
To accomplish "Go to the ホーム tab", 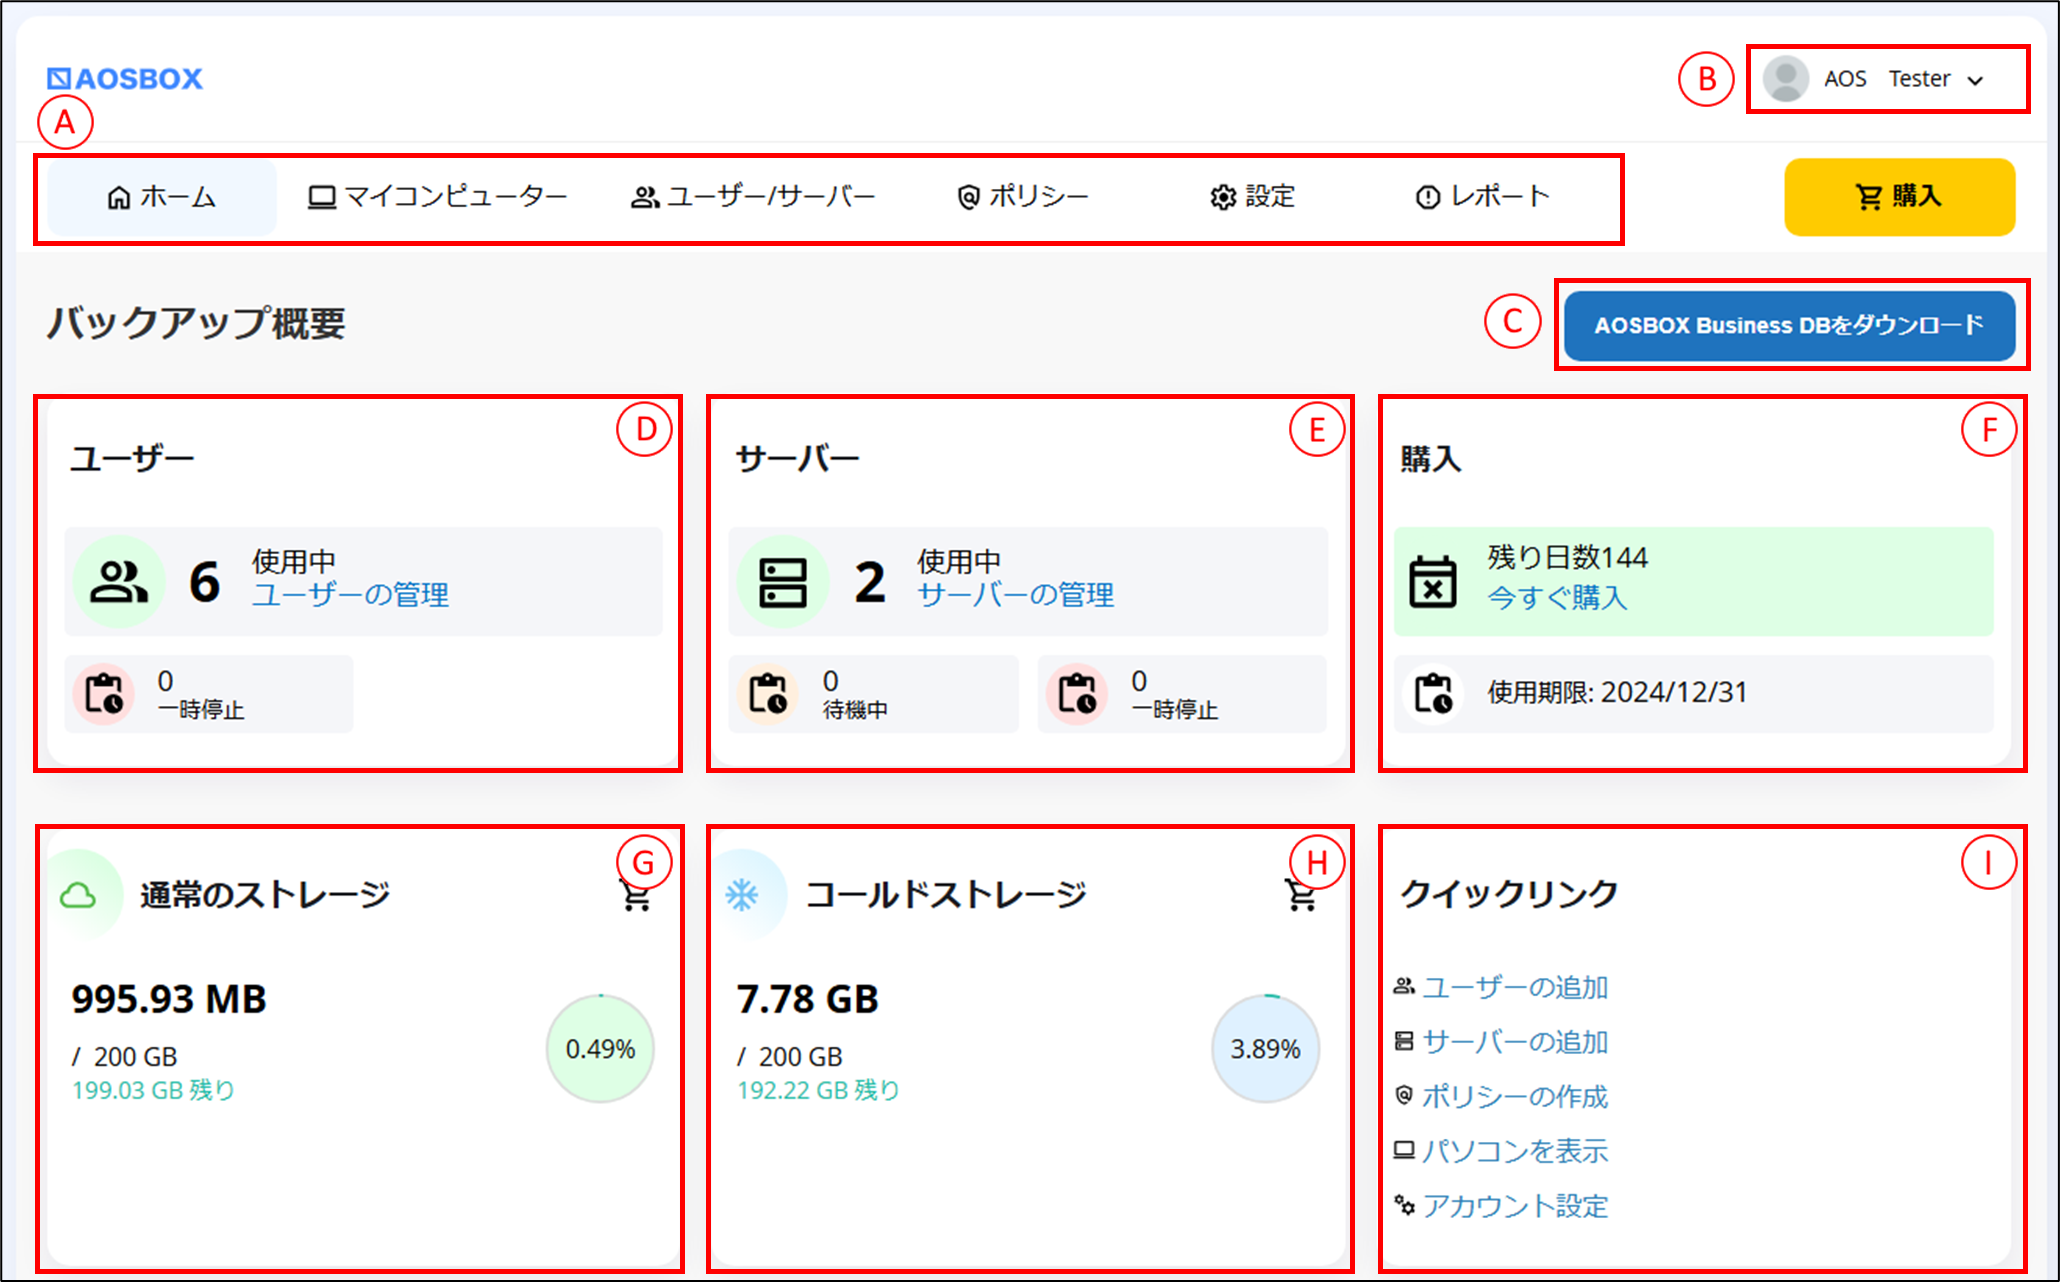I will [161, 197].
